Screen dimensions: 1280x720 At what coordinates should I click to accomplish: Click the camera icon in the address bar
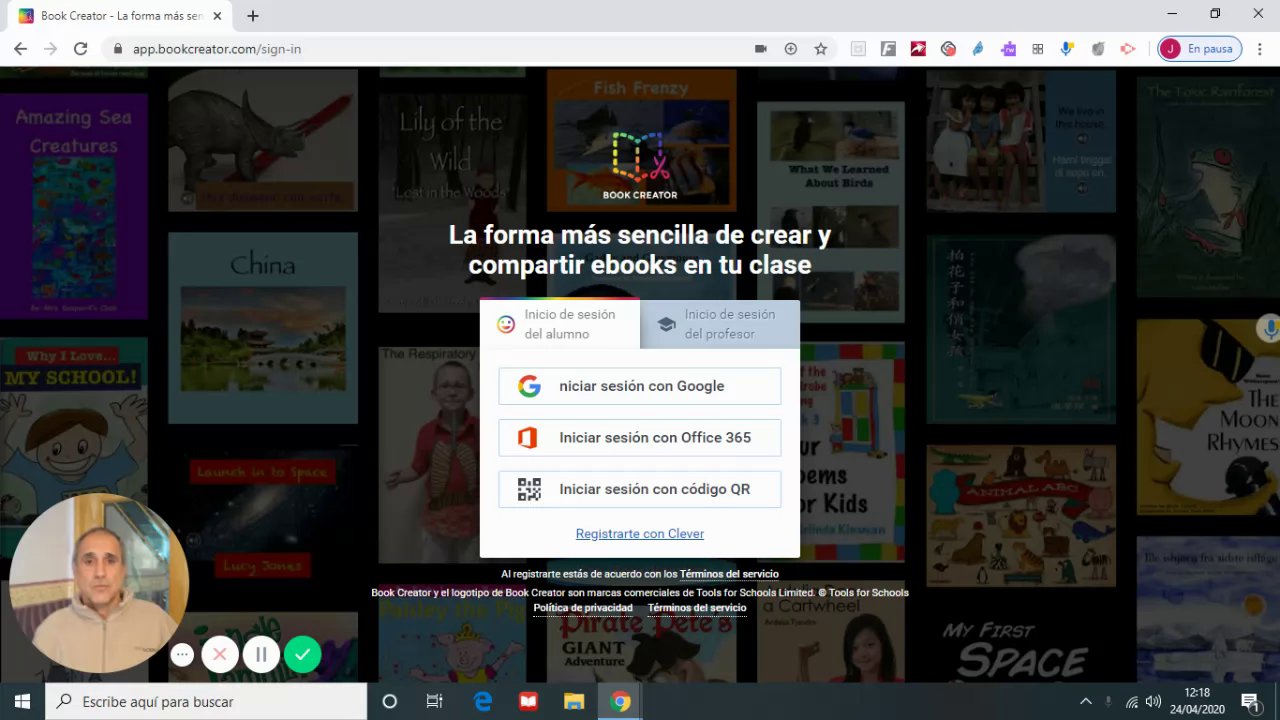(x=760, y=49)
